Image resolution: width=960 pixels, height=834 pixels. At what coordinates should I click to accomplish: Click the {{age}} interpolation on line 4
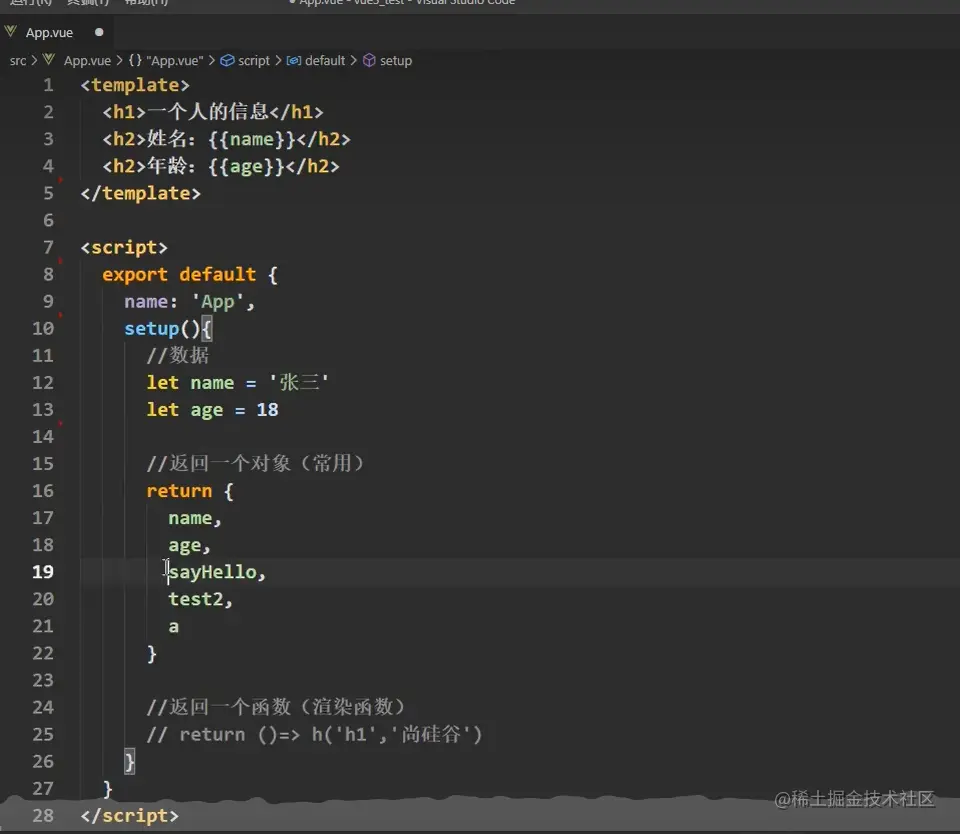tap(246, 167)
